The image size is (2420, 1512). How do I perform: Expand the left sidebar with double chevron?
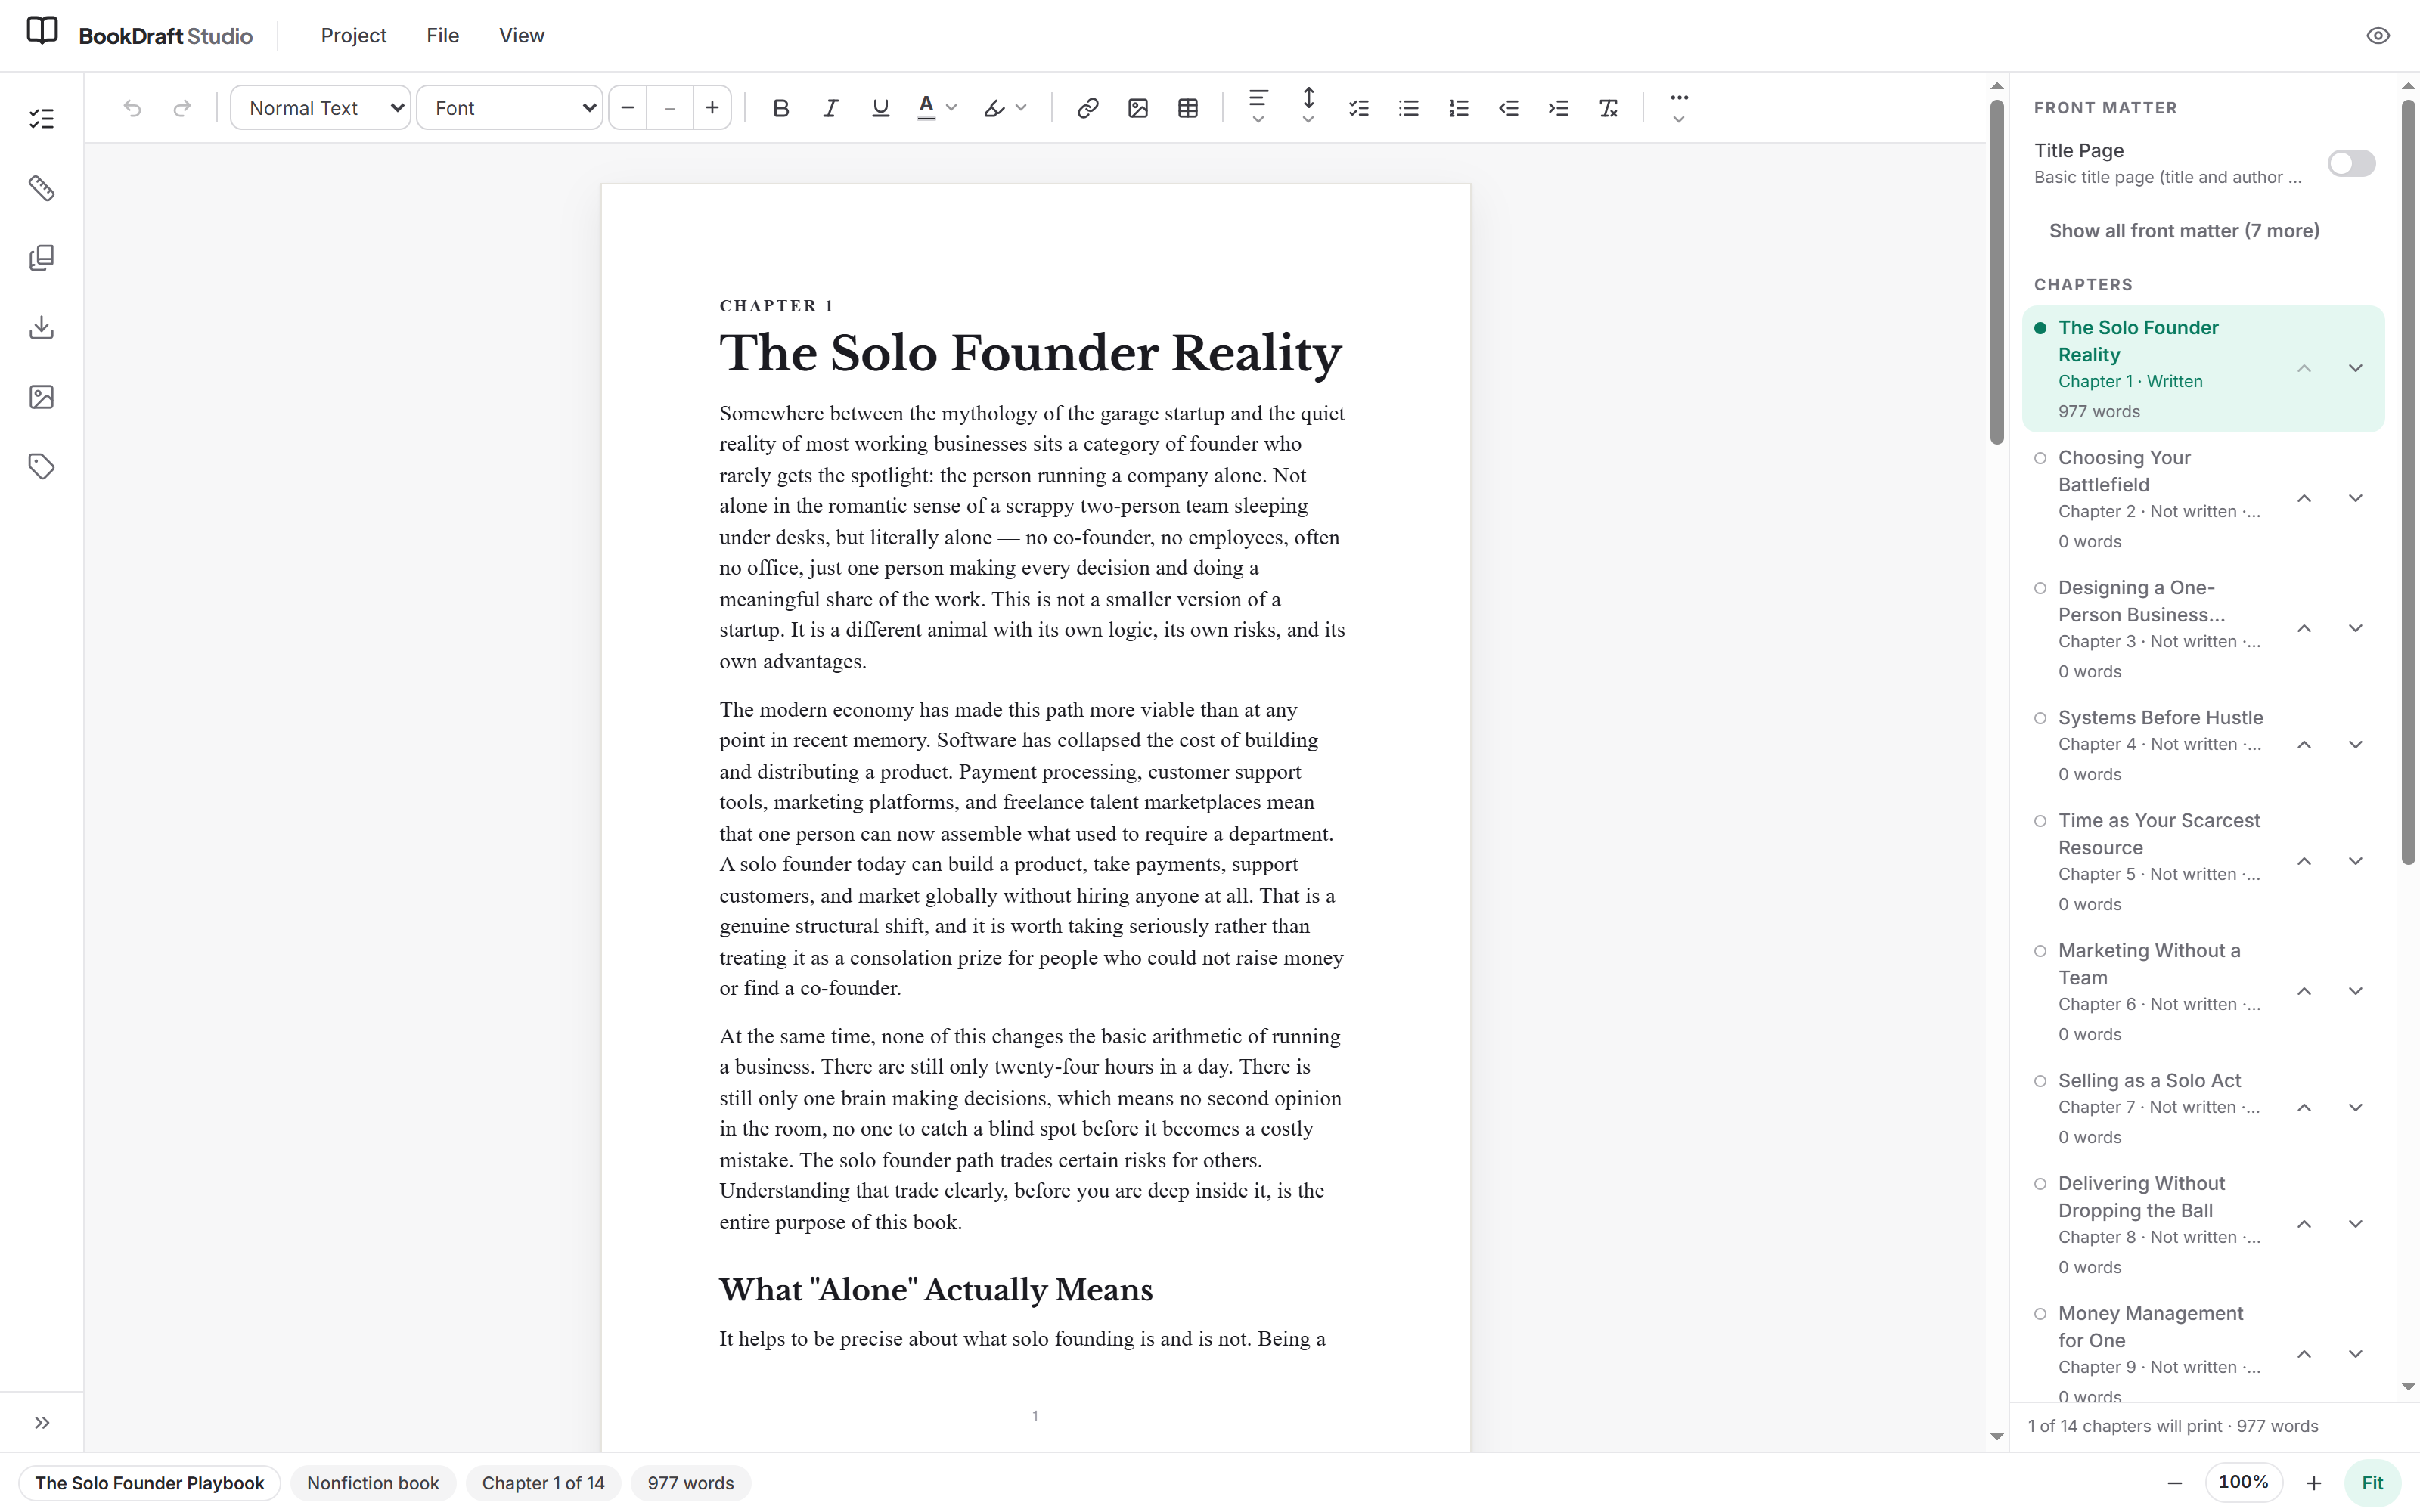(42, 1423)
